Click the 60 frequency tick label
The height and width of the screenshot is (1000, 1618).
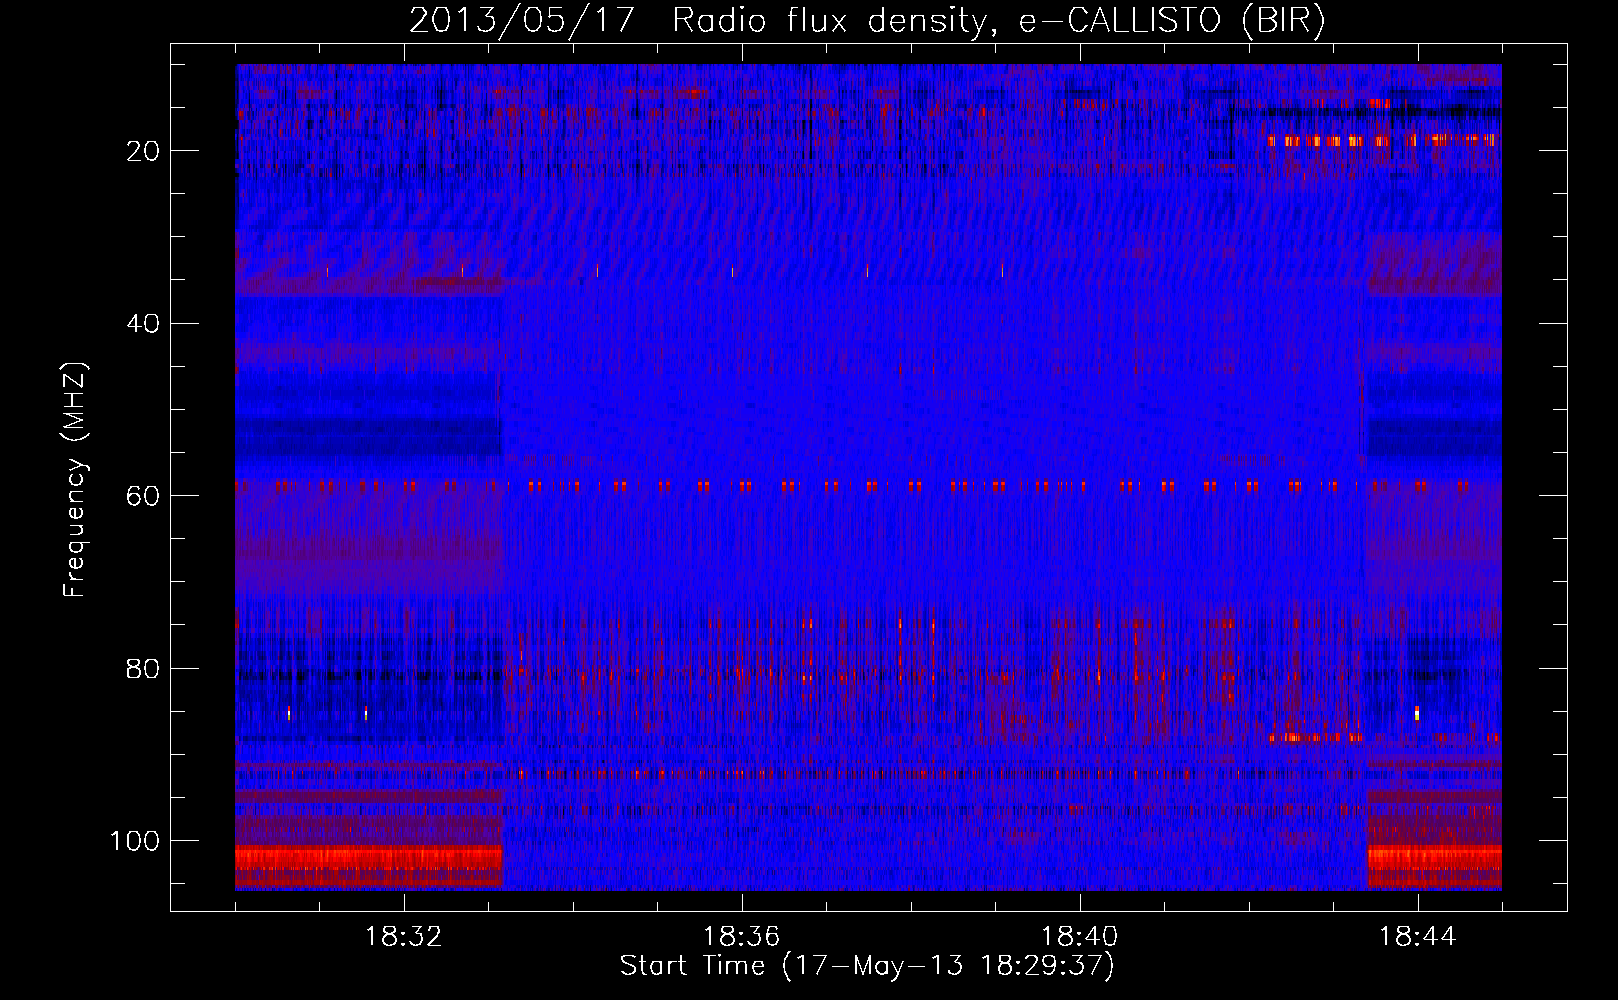(143, 496)
